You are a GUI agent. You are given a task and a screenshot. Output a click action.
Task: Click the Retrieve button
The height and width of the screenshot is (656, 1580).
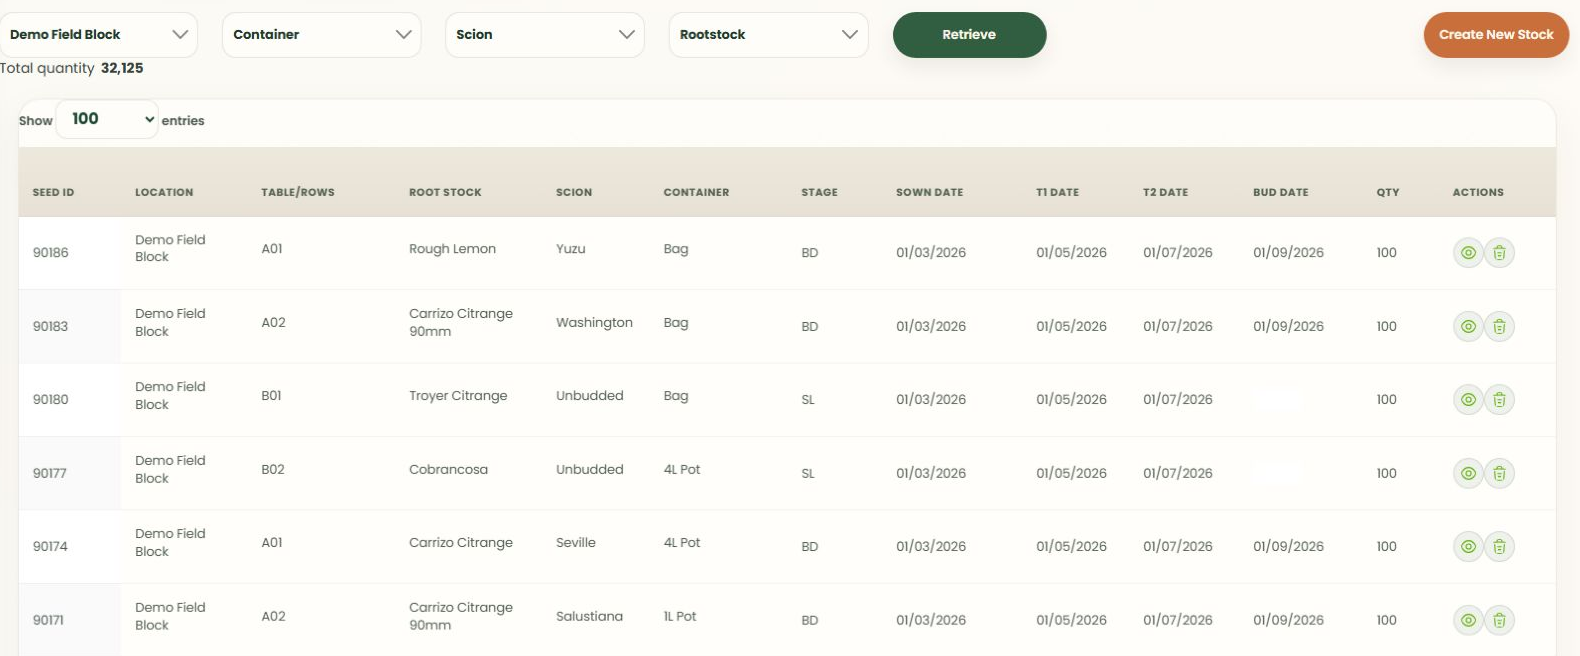click(969, 35)
